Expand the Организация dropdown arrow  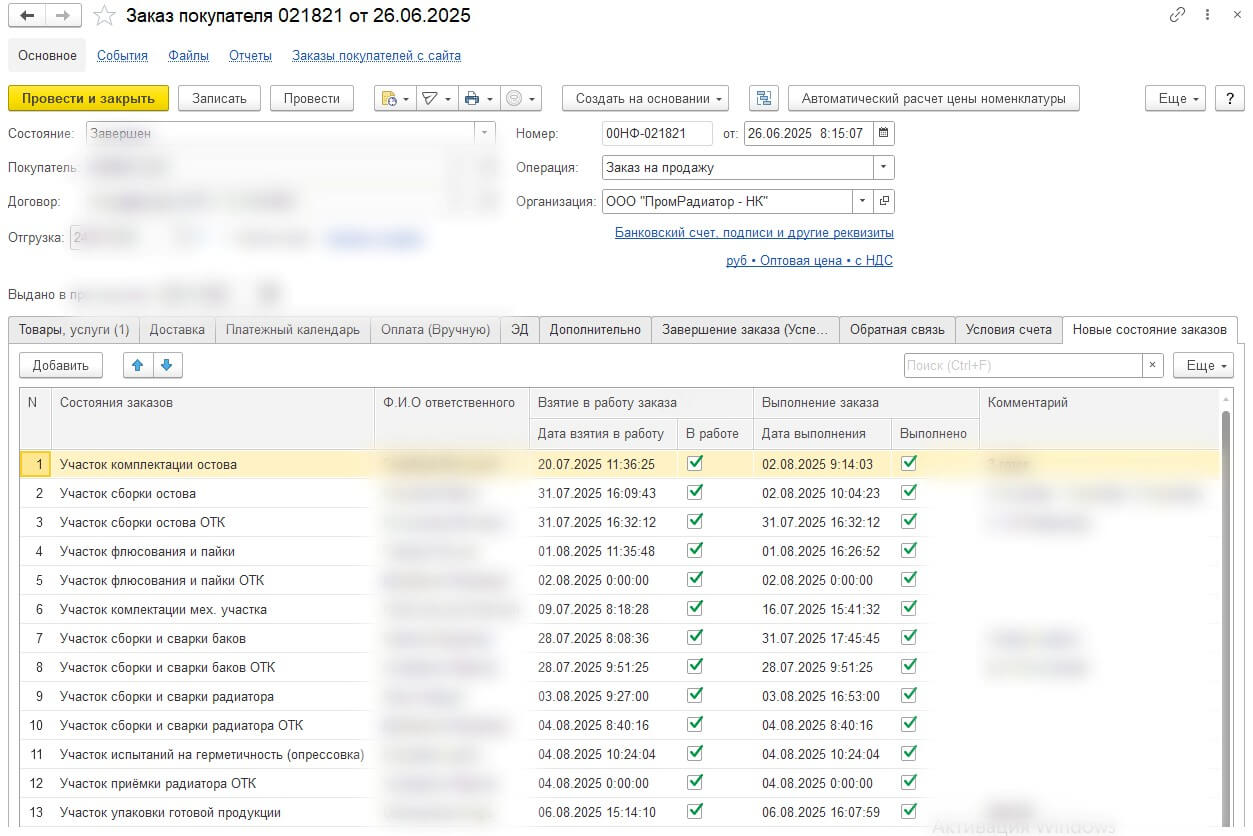[862, 201]
